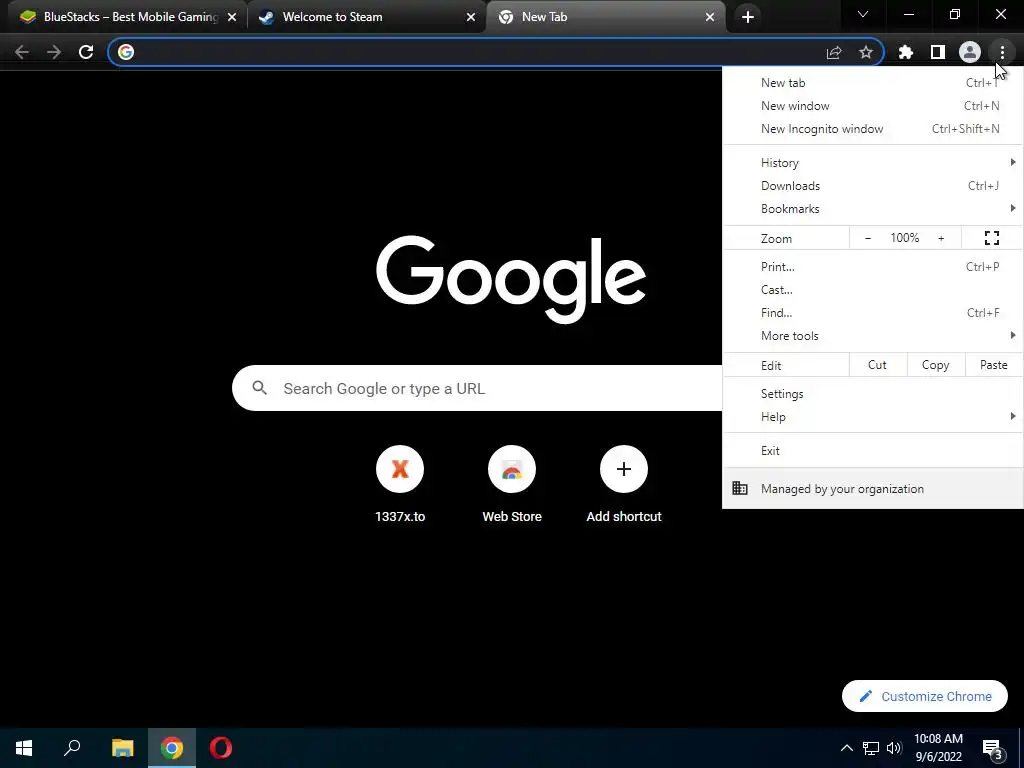Click the Add shortcut plus tile

click(x=624, y=485)
